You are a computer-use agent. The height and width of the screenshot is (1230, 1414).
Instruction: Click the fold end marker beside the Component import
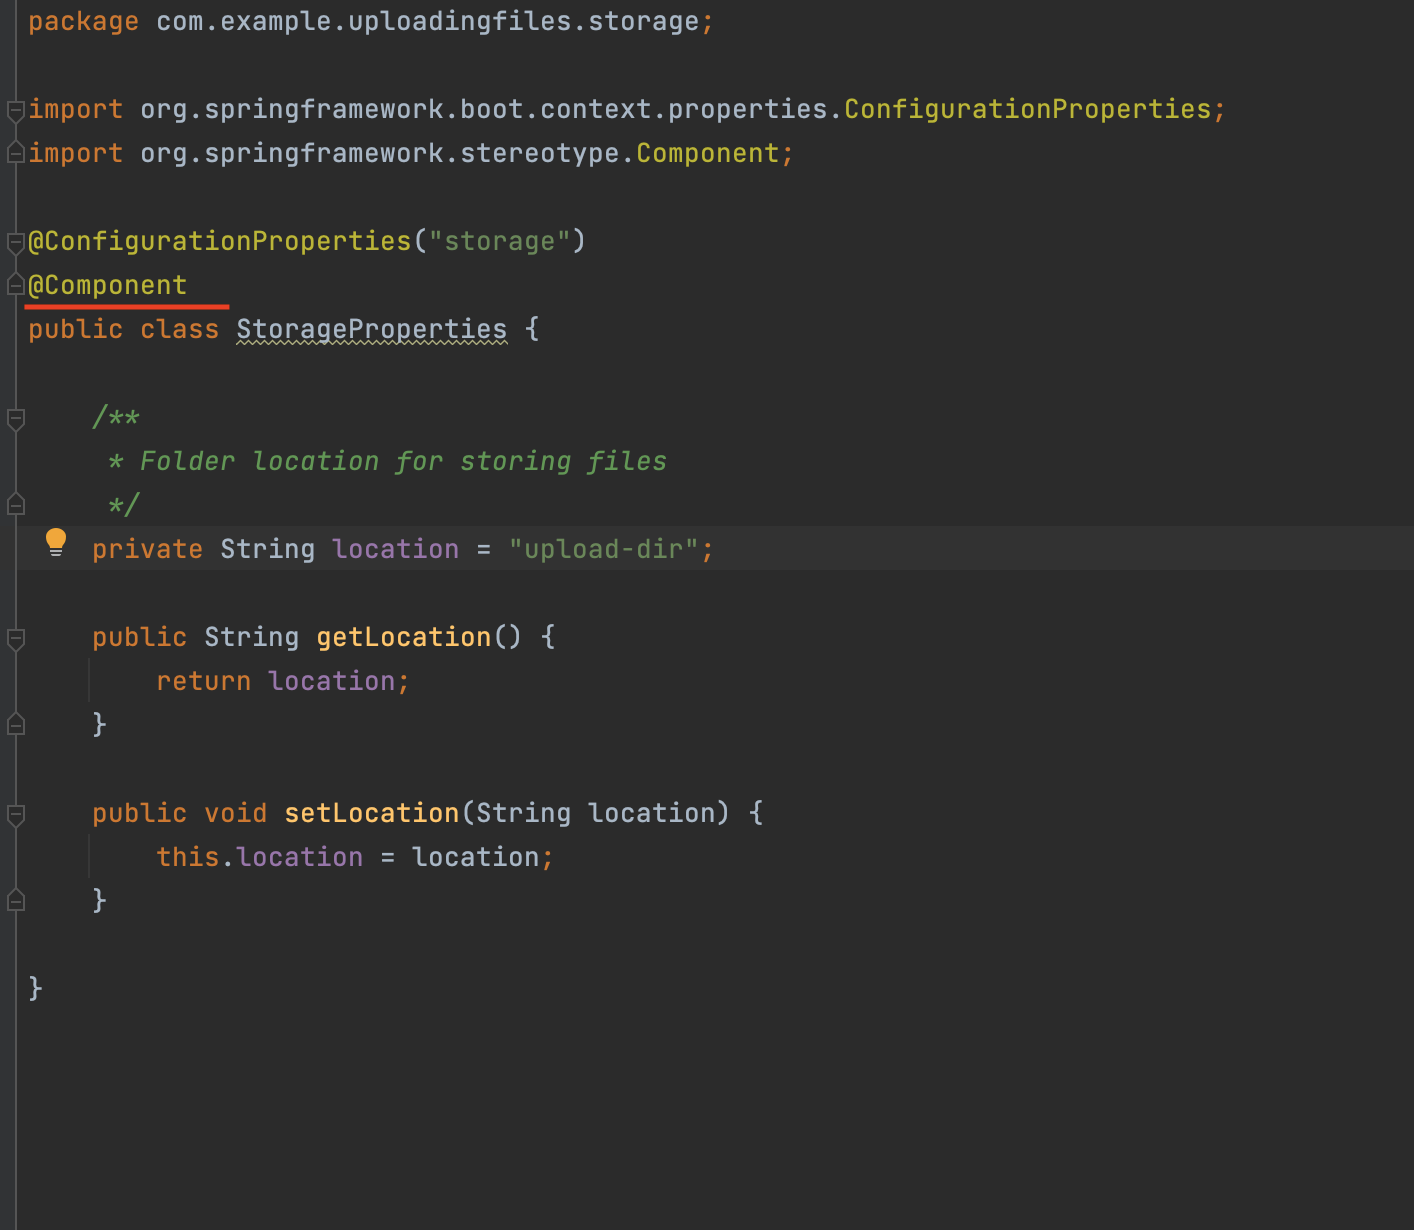pyautogui.click(x=15, y=153)
